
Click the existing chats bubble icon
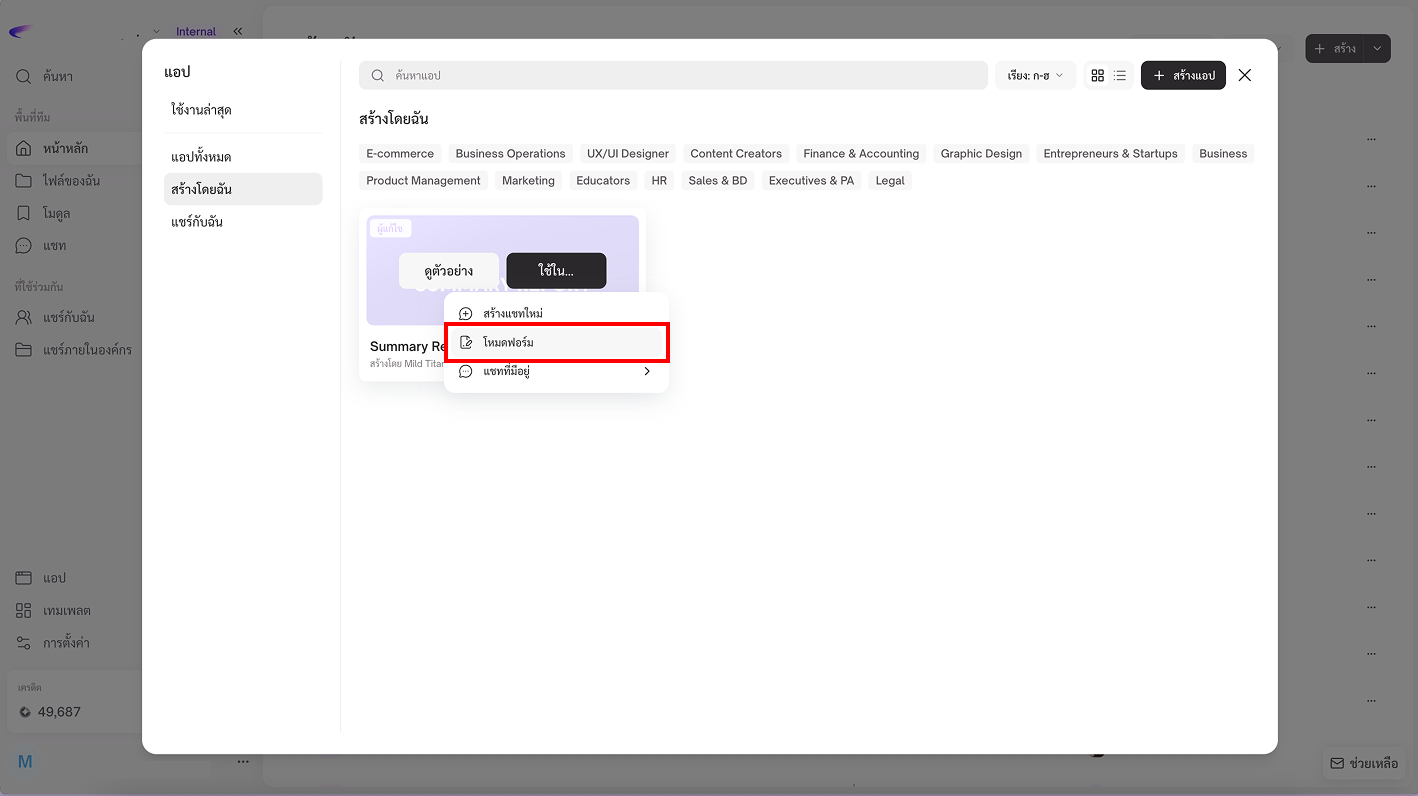(465, 372)
